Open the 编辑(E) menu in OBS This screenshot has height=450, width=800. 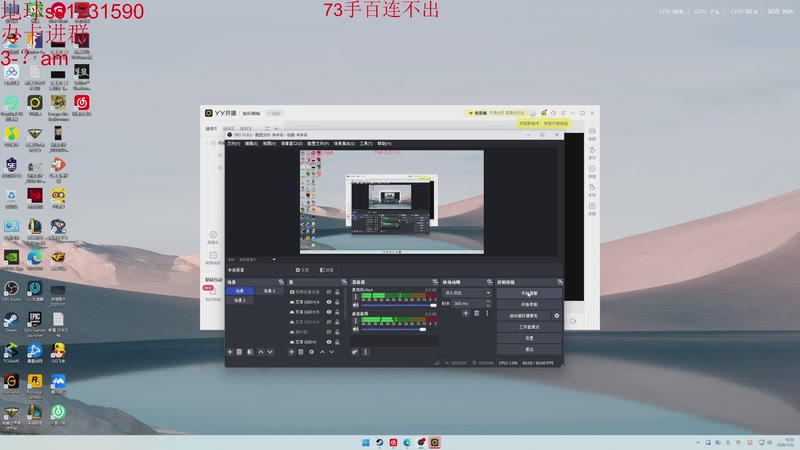251,144
